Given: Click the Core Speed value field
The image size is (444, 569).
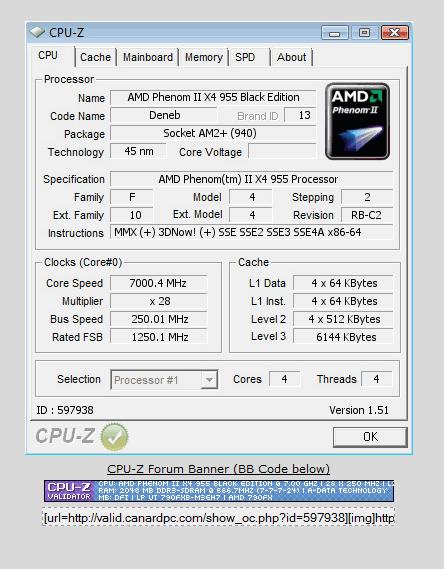Looking at the screenshot, I should click(159, 283).
